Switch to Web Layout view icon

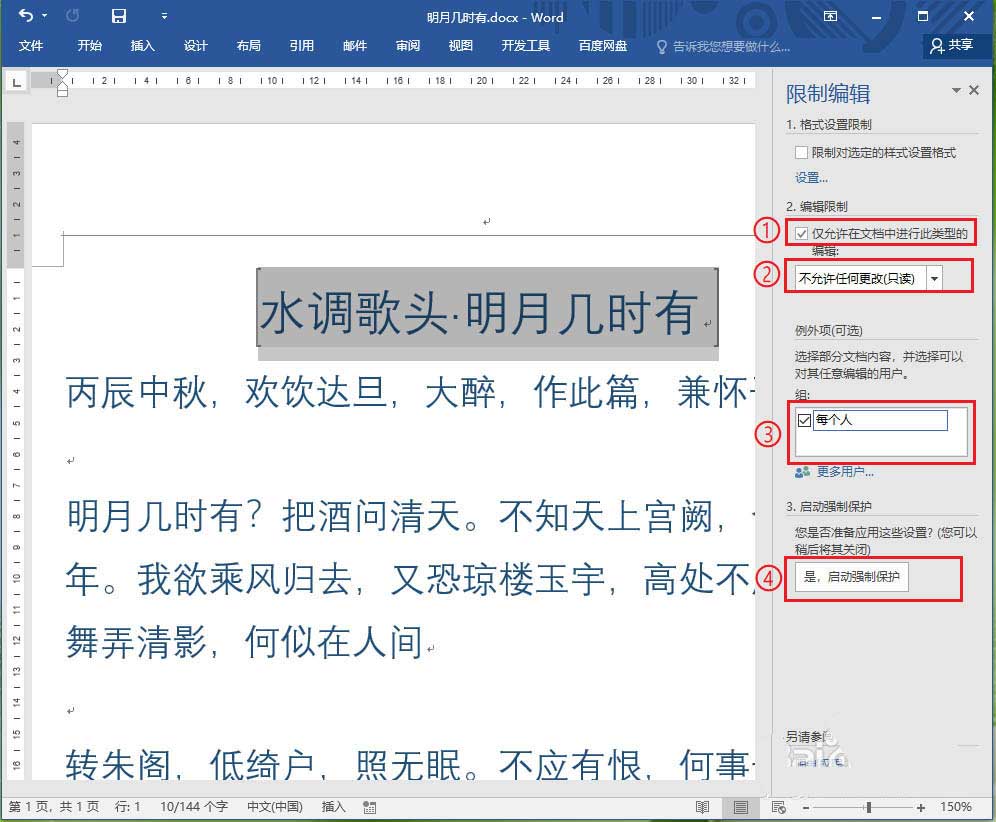778,807
